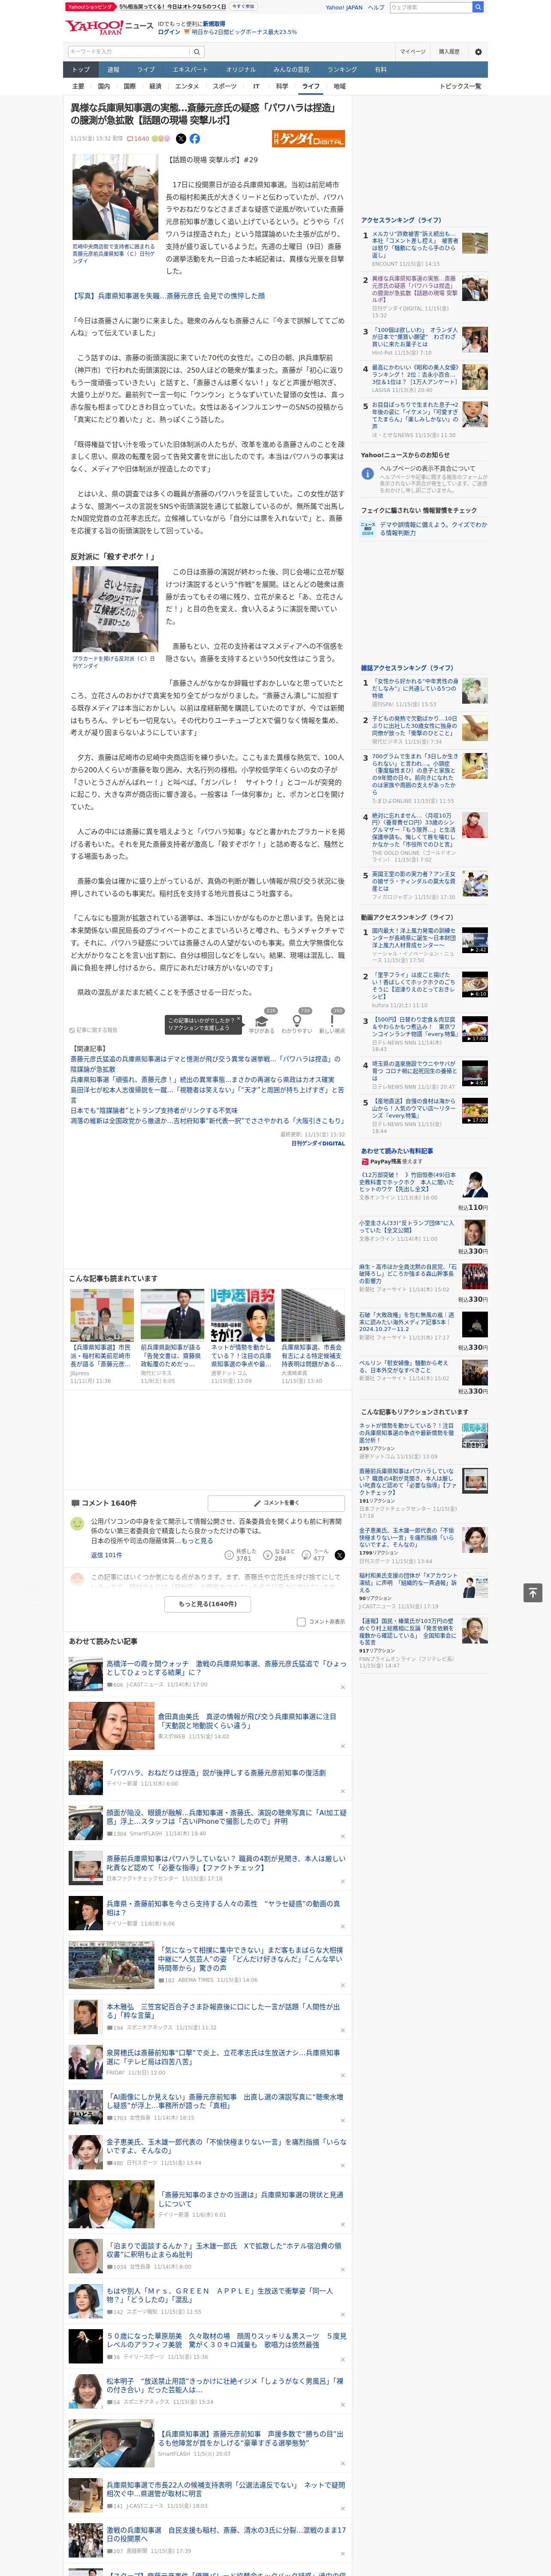Select the トップ tab
Image resolution: width=551 pixels, height=2576 pixels.
point(81,70)
